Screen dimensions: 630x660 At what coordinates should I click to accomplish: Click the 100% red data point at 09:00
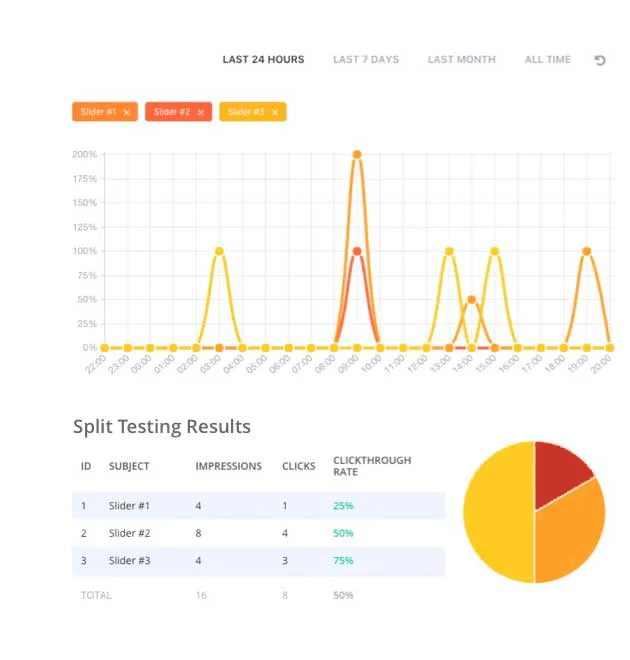pyautogui.click(x=357, y=251)
